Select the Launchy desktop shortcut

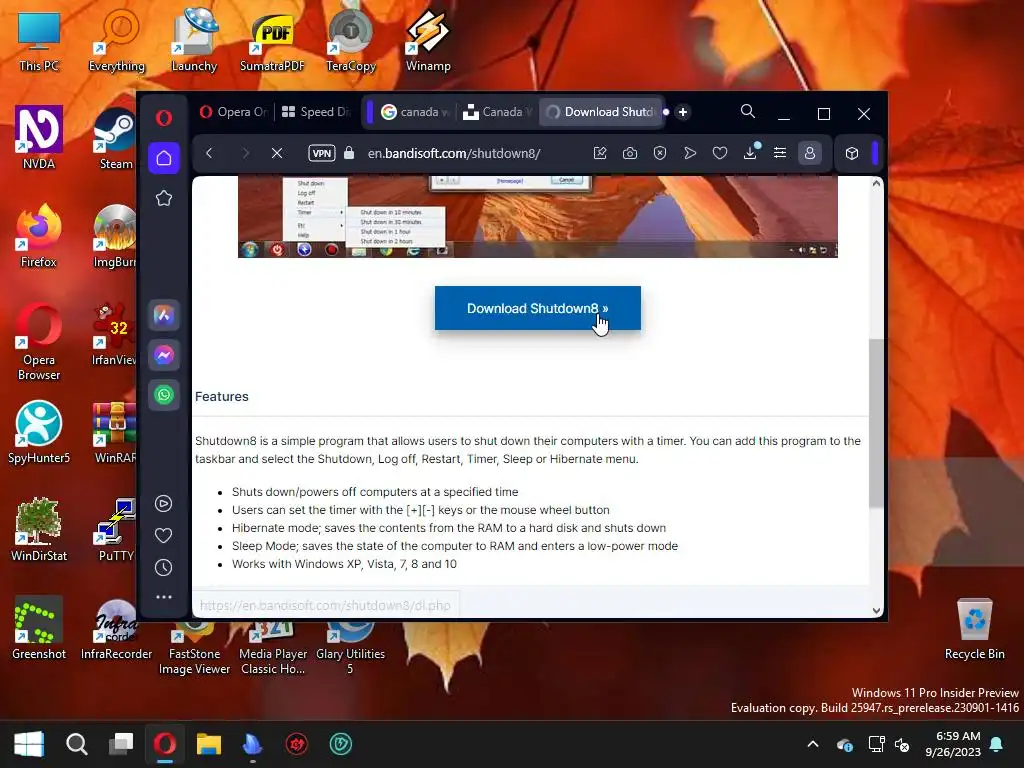click(194, 40)
